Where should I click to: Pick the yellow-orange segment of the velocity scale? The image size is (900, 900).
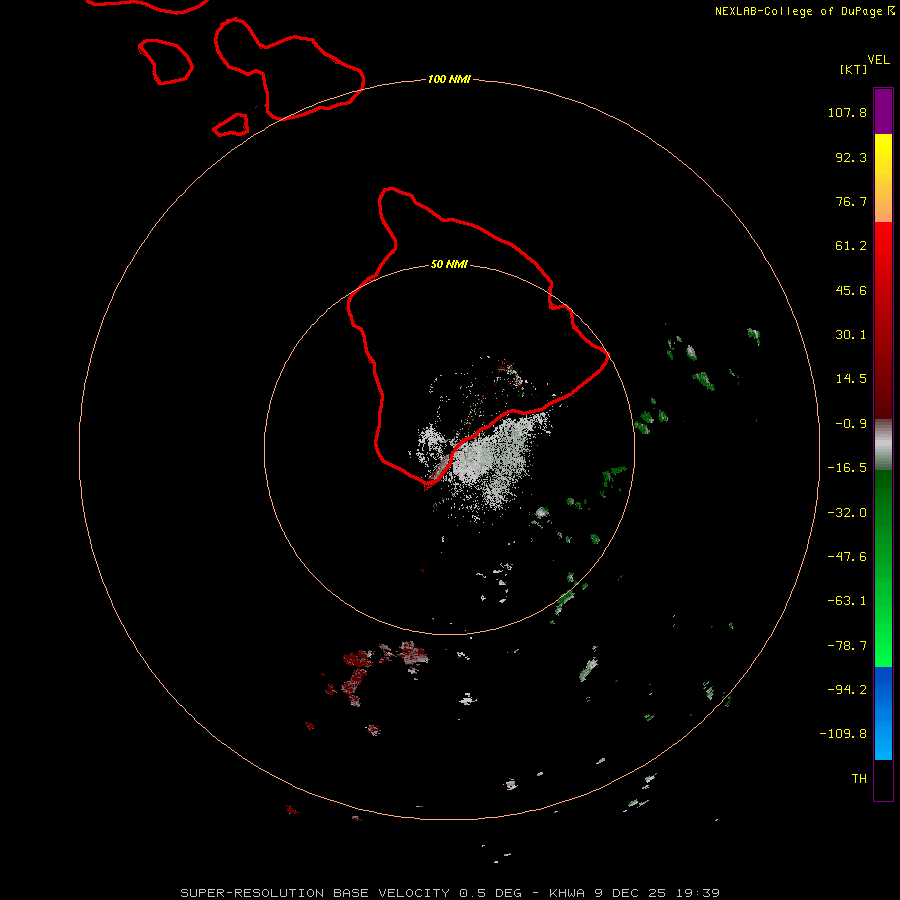pyautogui.click(x=883, y=178)
